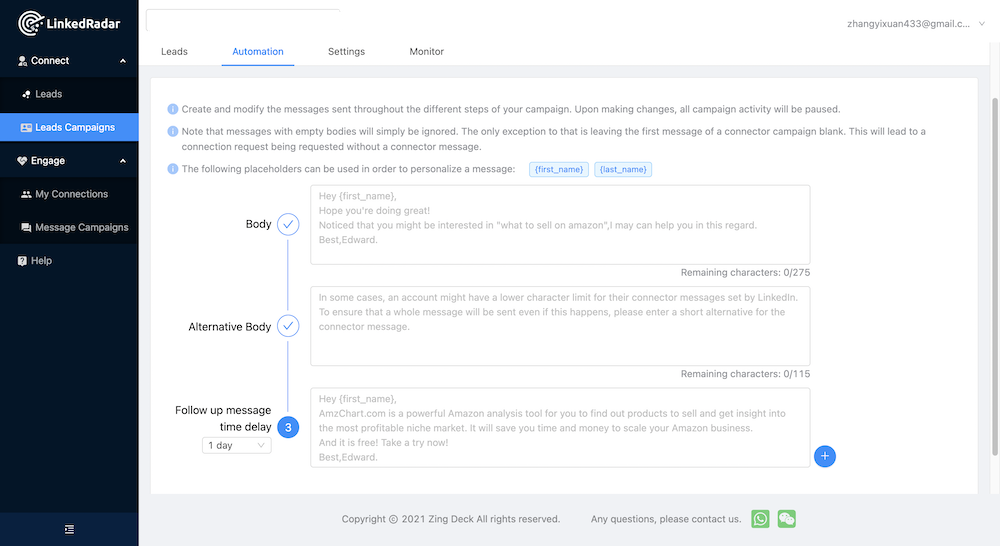Click 'Remaining characters: 0/115' text
This screenshot has height=546, width=1000.
click(x=745, y=374)
